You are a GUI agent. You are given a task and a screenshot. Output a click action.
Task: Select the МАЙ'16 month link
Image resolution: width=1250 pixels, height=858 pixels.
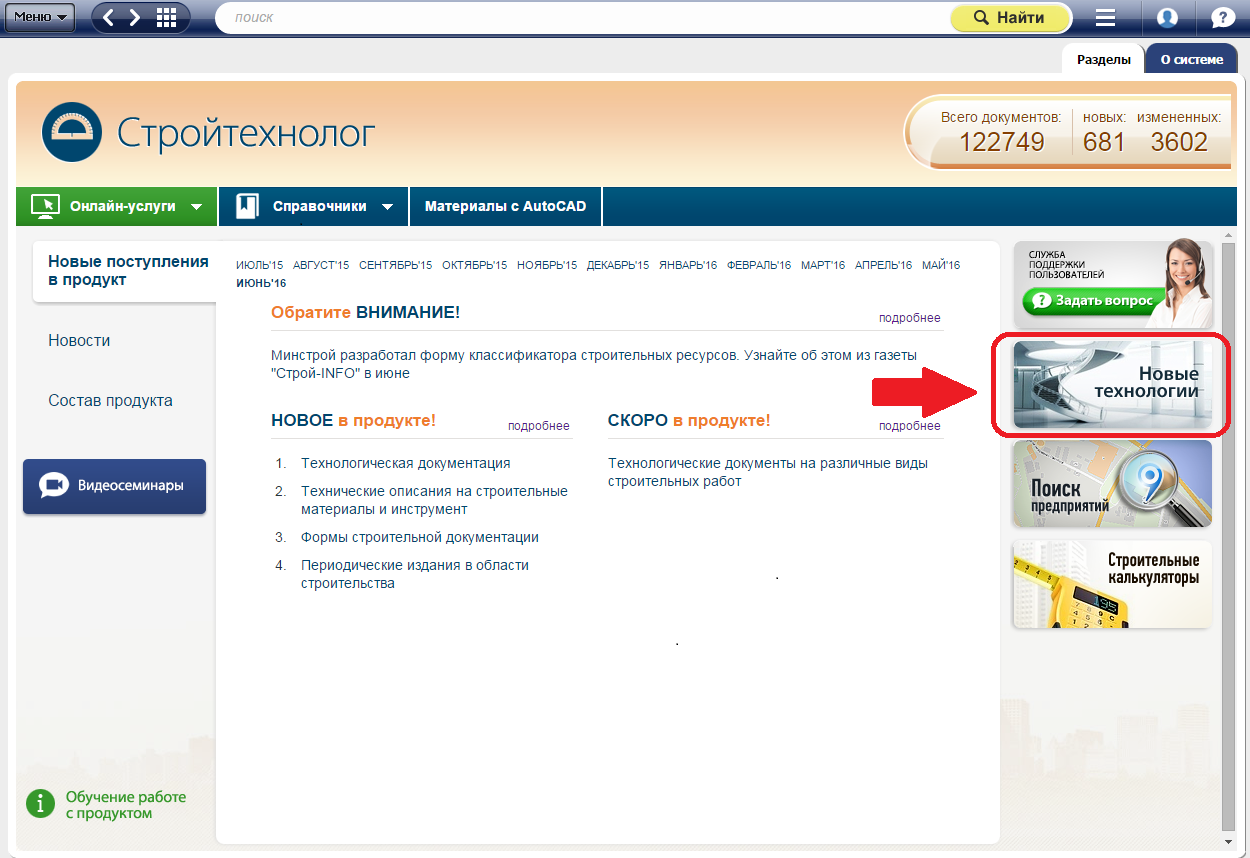tap(940, 265)
